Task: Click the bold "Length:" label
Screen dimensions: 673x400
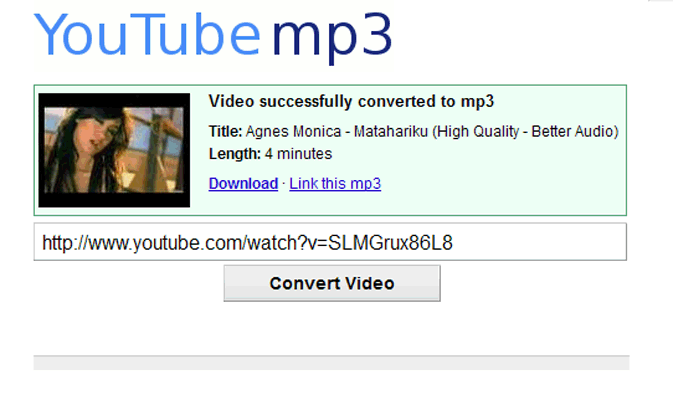Action: click(x=235, y=154)
